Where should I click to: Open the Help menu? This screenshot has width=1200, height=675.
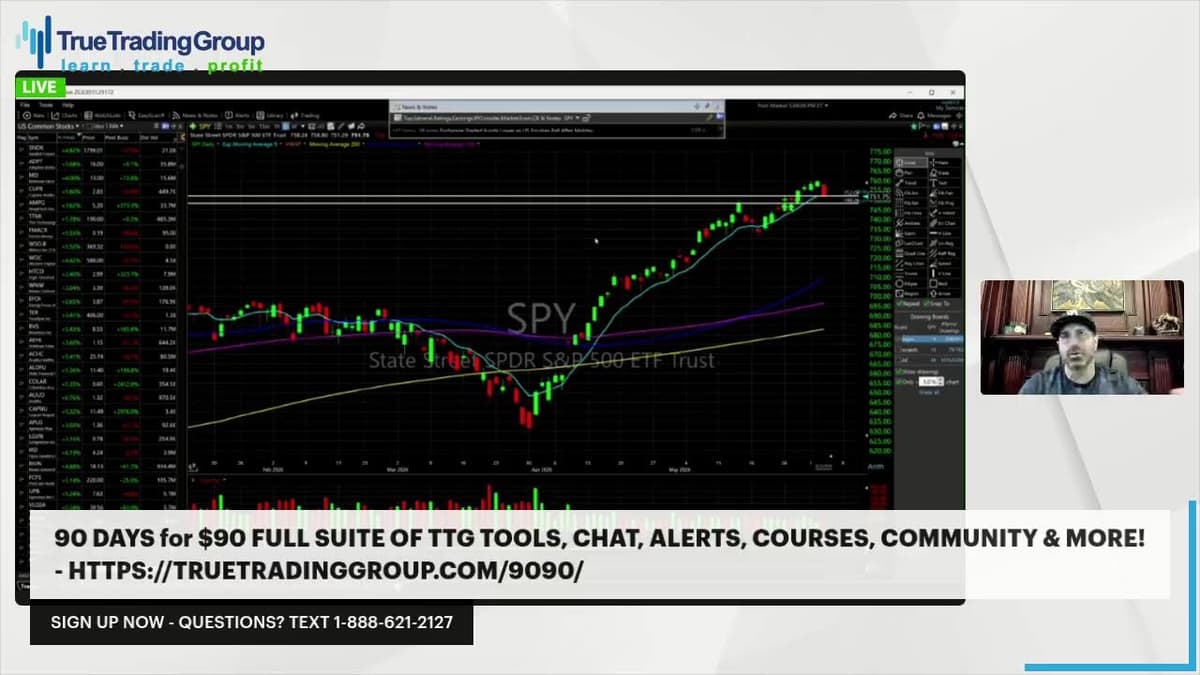68,105
